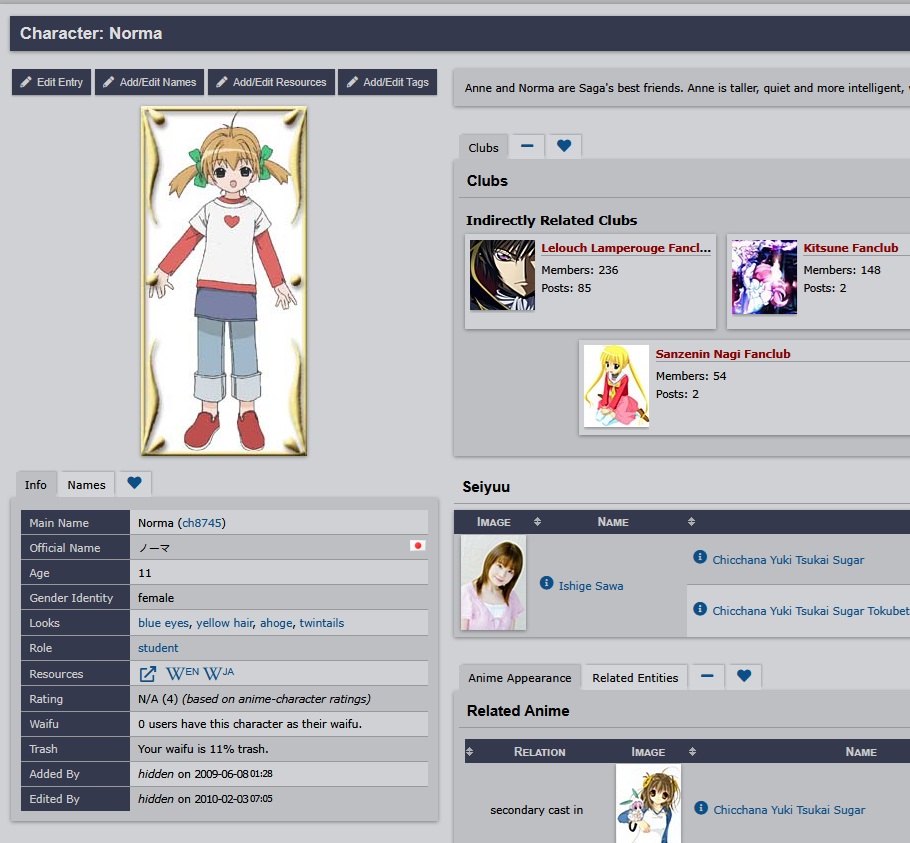Viewport: 910px width, 843px height.
Task: Open the Lelouch Lamperouge Fanclub link
Action: (626, 248)
